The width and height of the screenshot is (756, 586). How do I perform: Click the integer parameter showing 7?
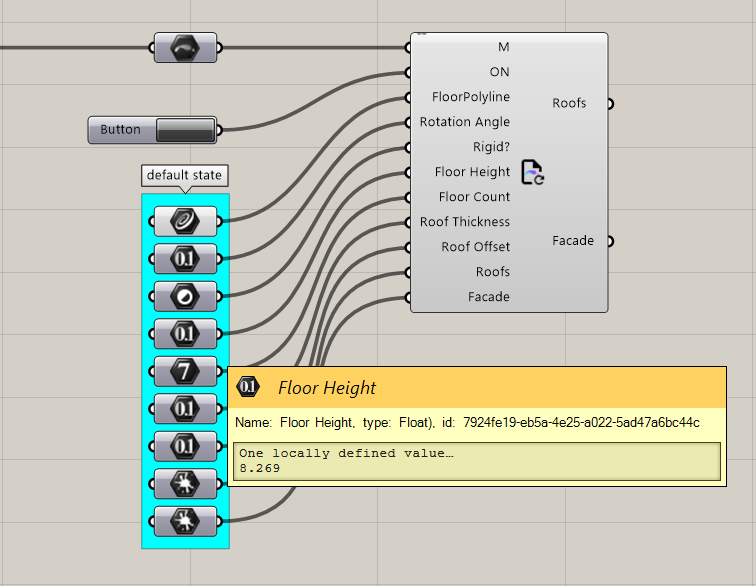(x=185, y=371)
